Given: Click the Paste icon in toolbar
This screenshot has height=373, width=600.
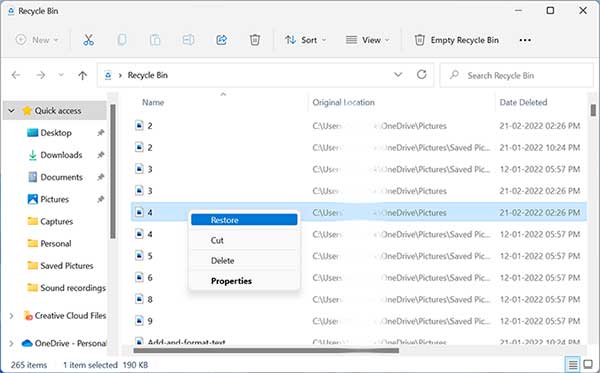Looking at the screenshot, I should pos(155,40).
